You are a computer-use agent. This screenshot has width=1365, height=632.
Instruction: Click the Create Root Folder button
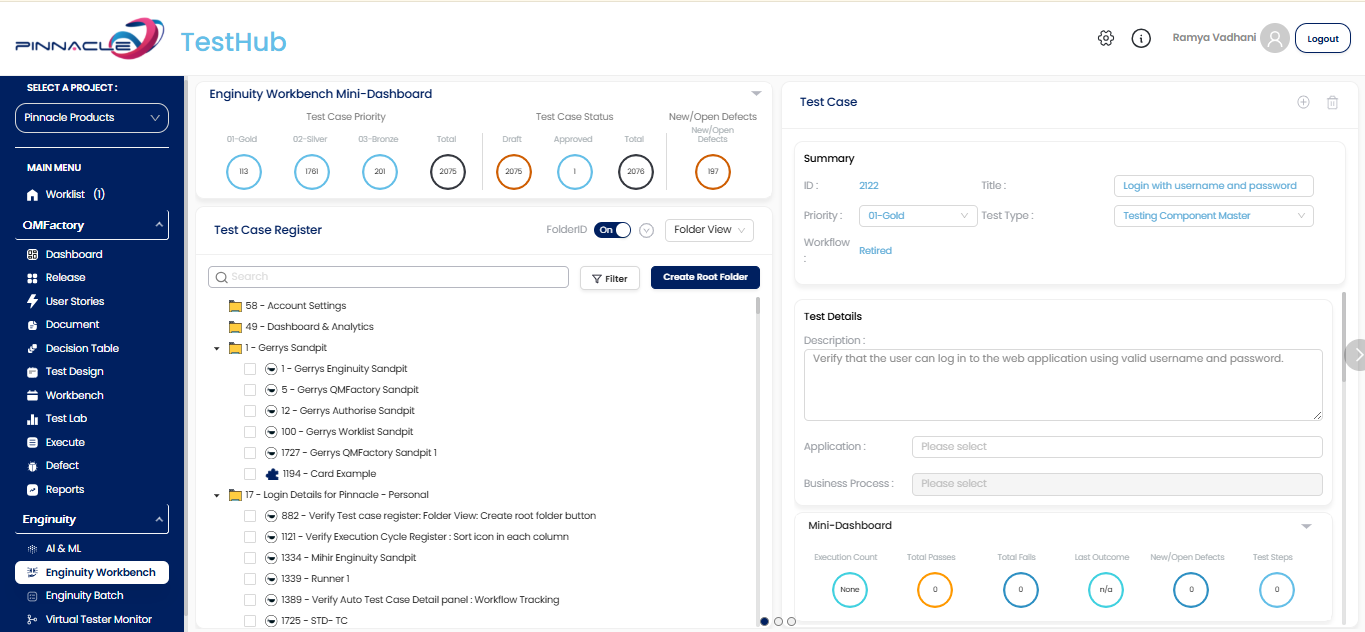point(705,277)
